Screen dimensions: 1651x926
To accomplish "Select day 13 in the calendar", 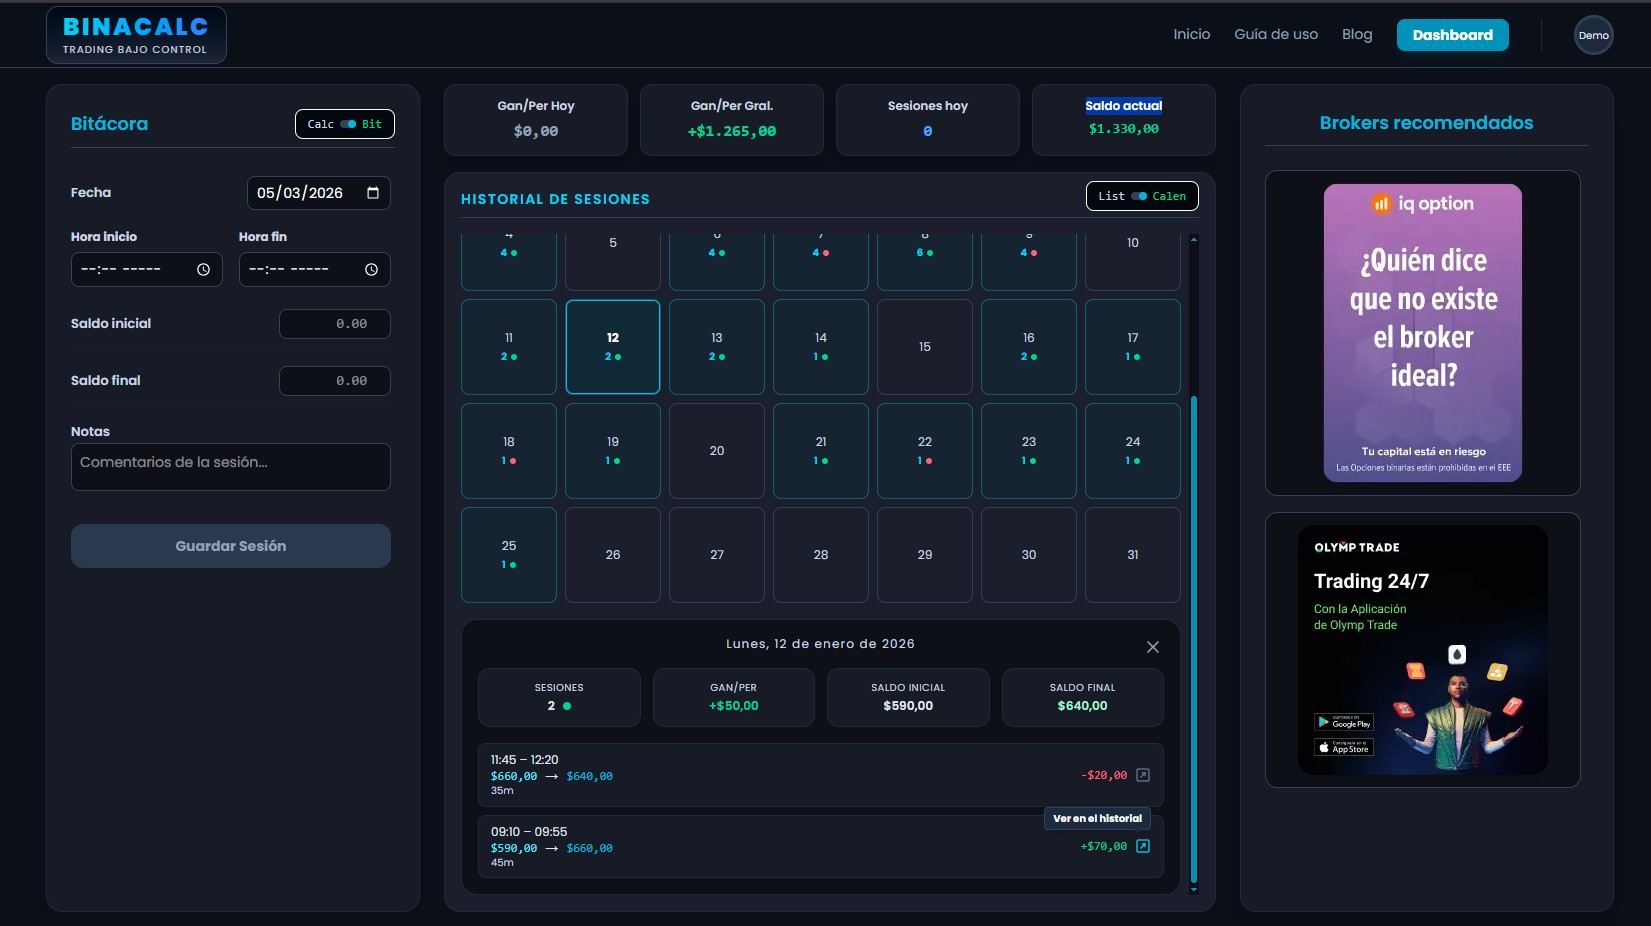I will [717, 346].
